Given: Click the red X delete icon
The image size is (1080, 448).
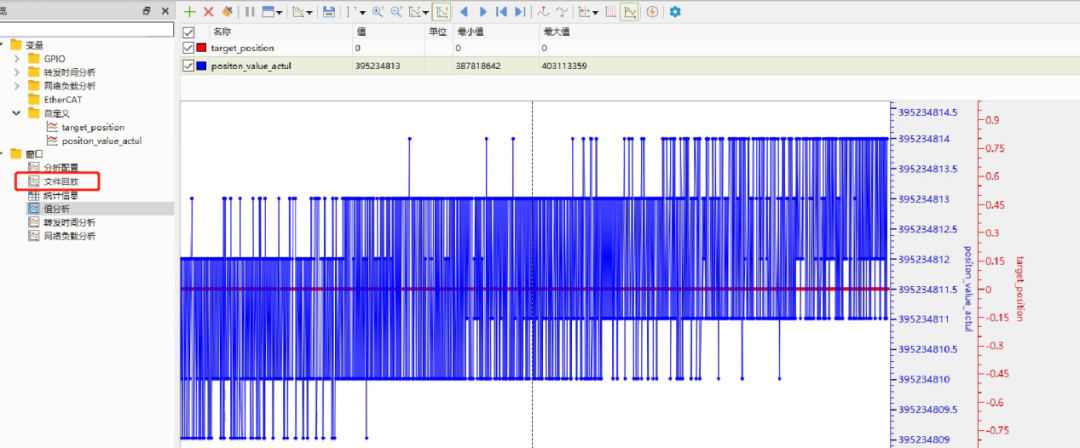Looking at the screenshot, I should point(209,12).
